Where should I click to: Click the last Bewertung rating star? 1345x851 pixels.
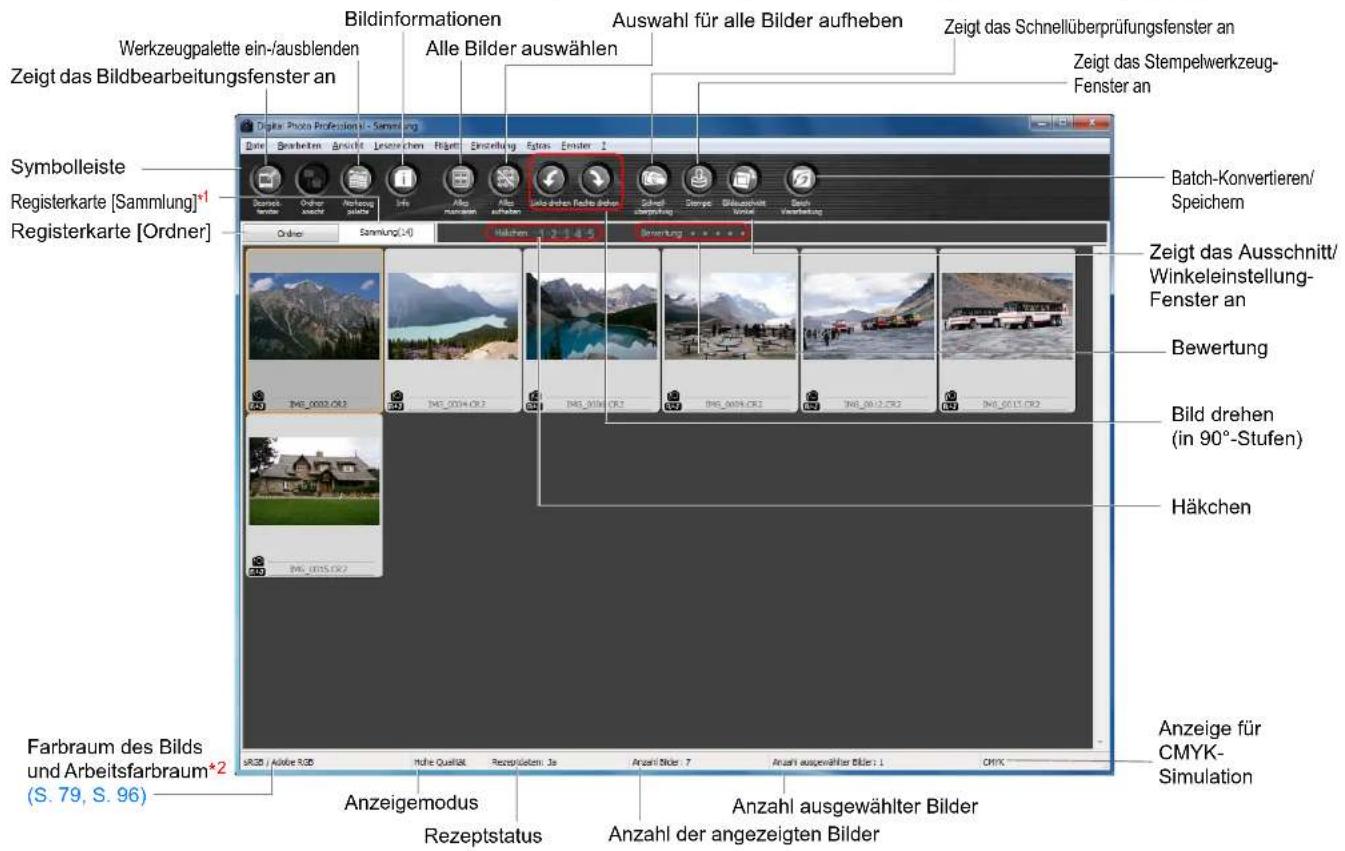coord(742,233)
